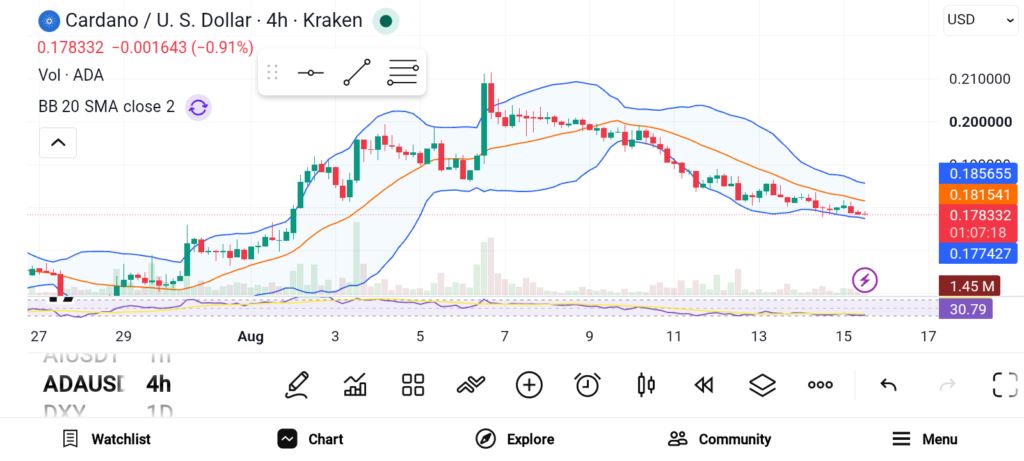Open the indicators chart icon
This screenshot has height=461, width=1024.
pos(355,385)
